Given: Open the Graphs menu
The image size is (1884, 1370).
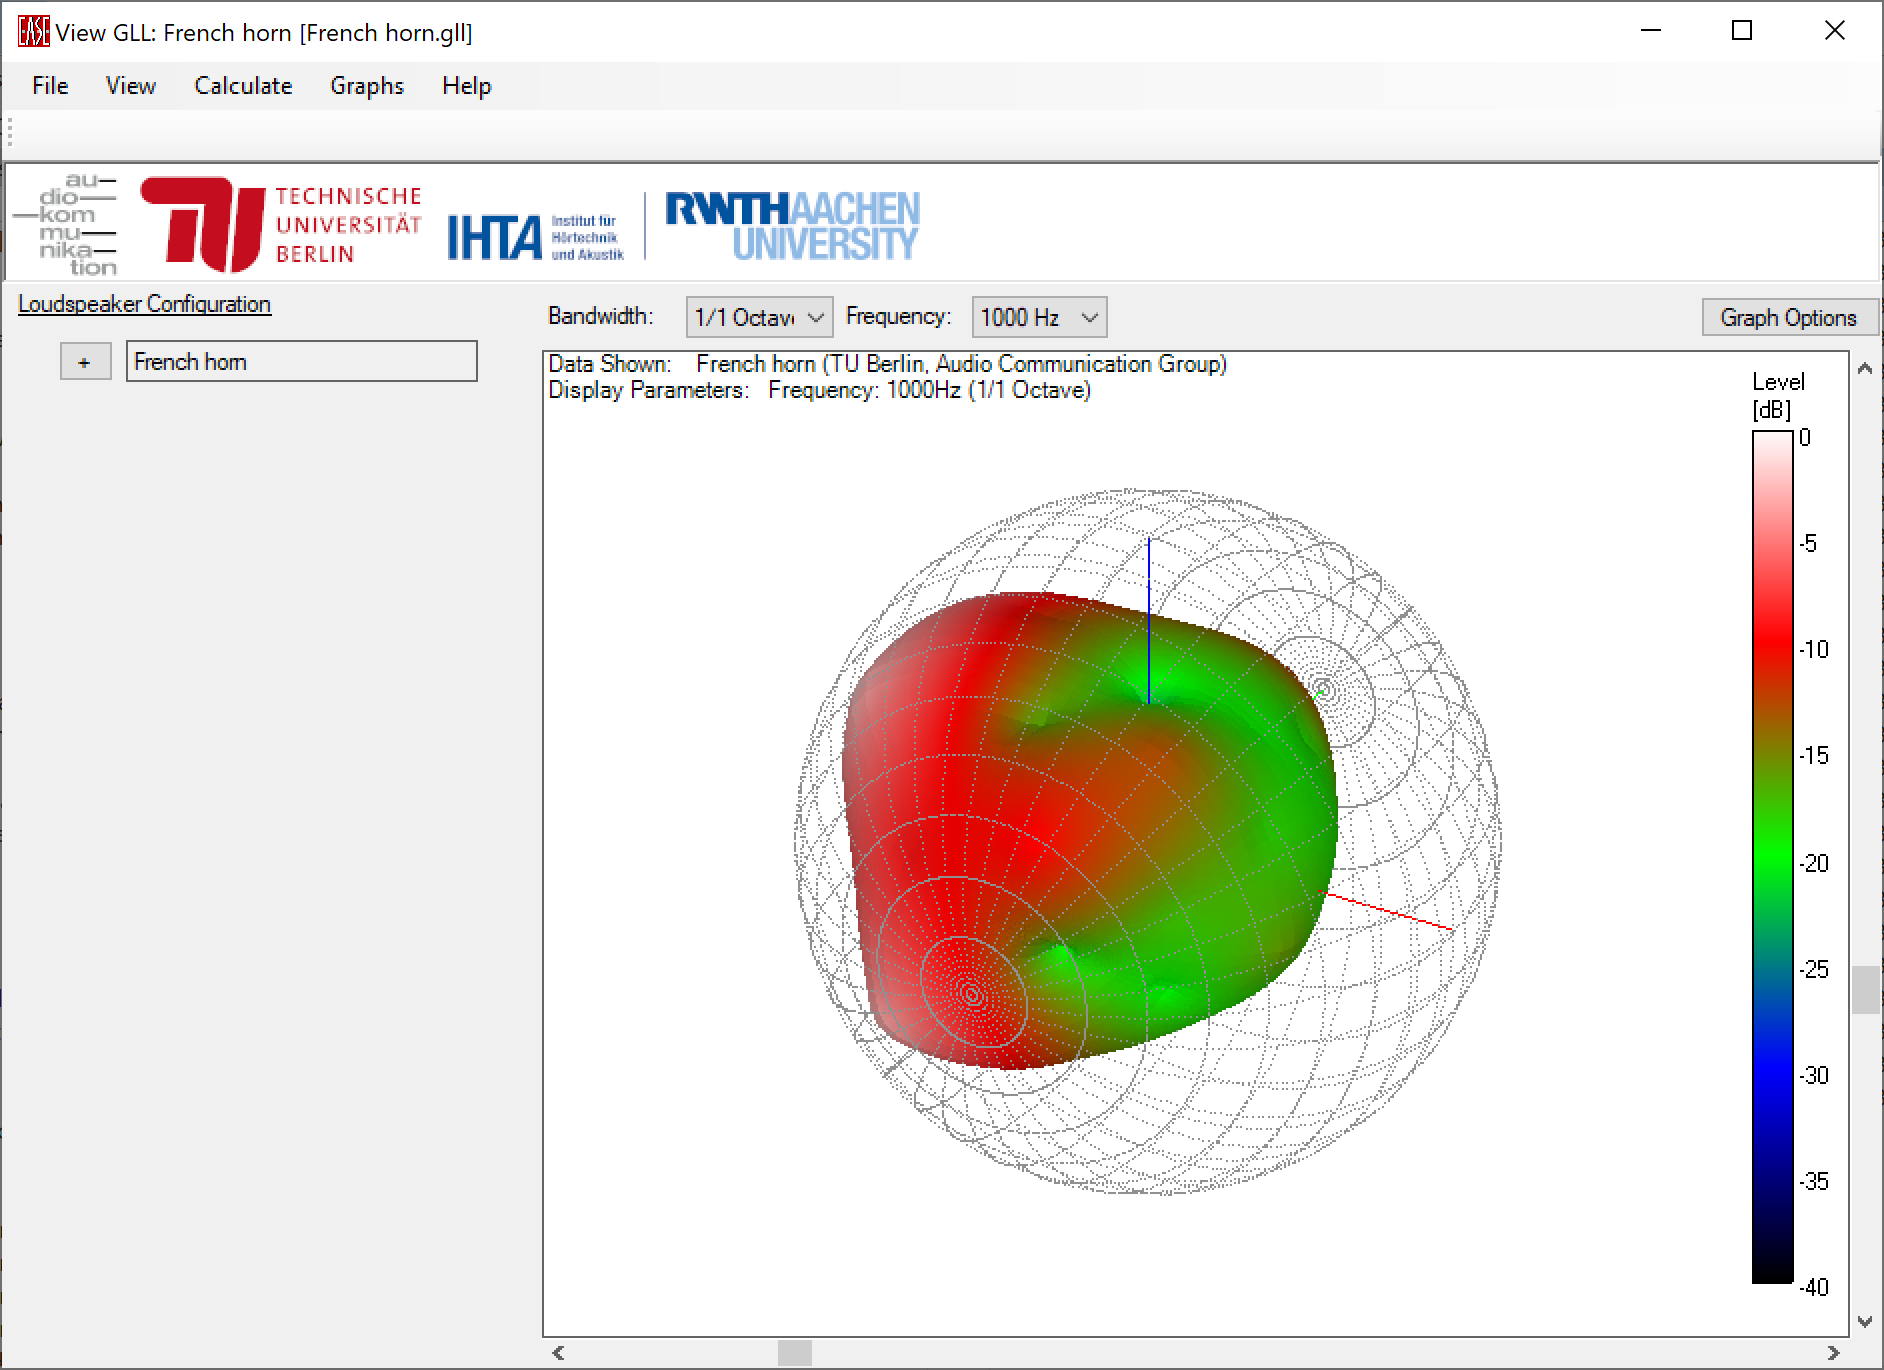Looking at the screenshot, I should point(367,86).
